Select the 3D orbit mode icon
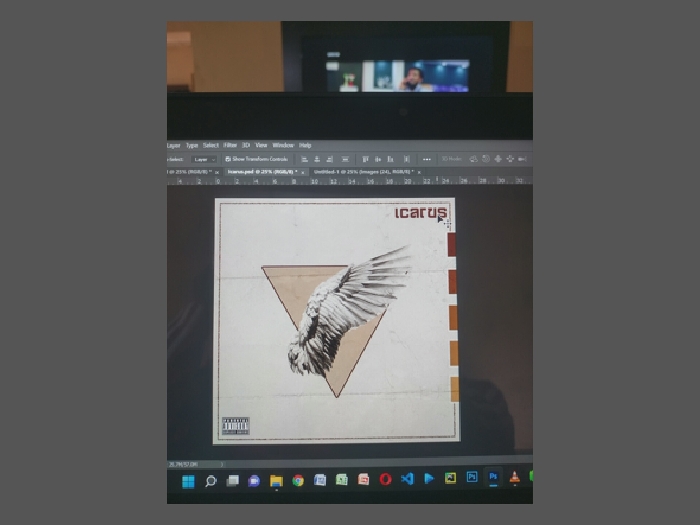The image size is (700, 525). click(474, 159)
